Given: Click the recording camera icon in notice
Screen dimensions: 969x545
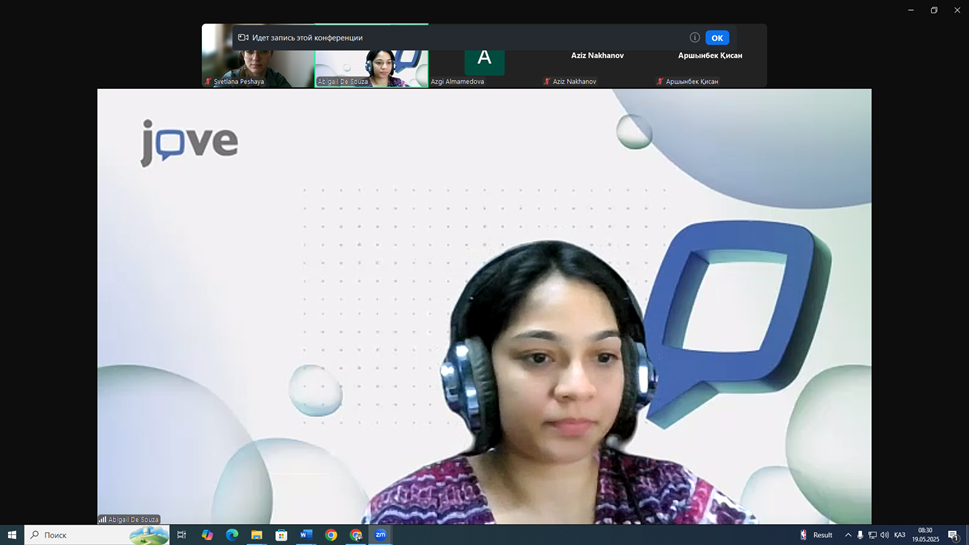Looking at the screenshot, I should 243,38.
